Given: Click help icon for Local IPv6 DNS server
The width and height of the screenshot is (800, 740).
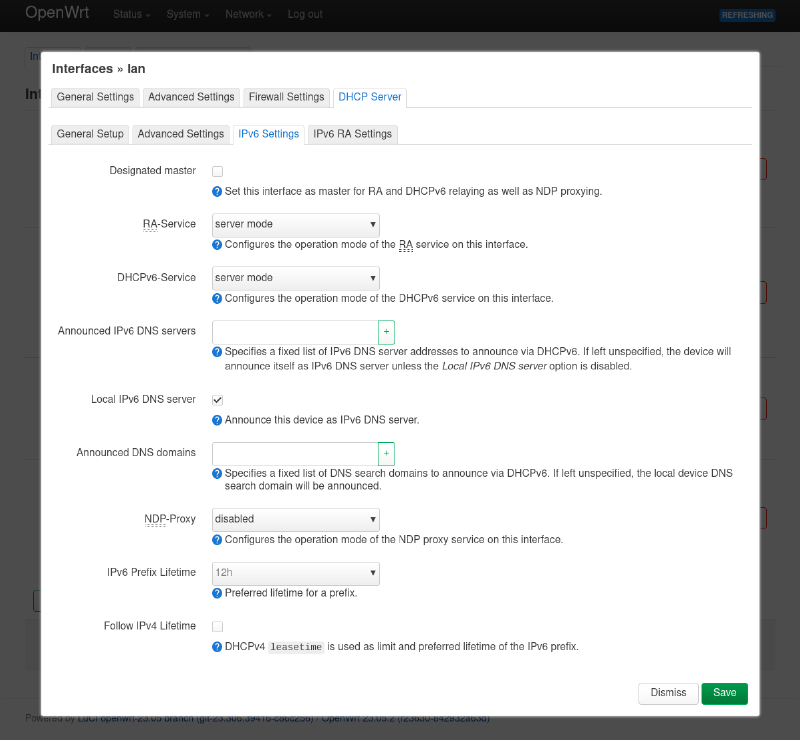Looking at the screenshot, I should tap(217, 420).
